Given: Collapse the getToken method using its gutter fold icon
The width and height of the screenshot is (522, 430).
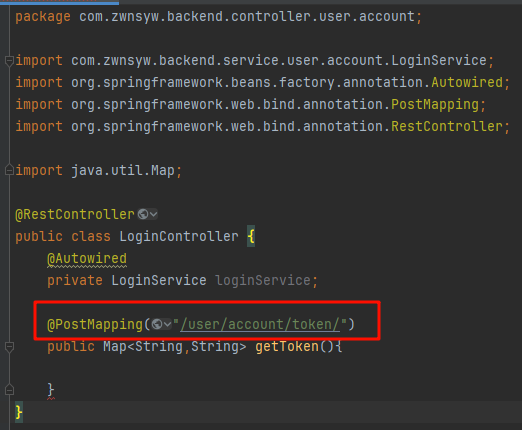Looking at the screenshot, I should coord(9,347).
